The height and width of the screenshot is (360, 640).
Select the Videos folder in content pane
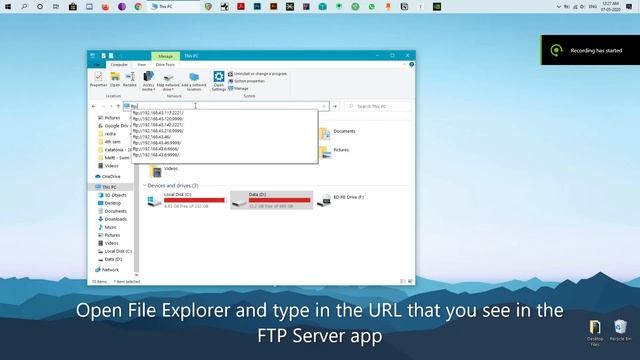(x=164, y=170)
